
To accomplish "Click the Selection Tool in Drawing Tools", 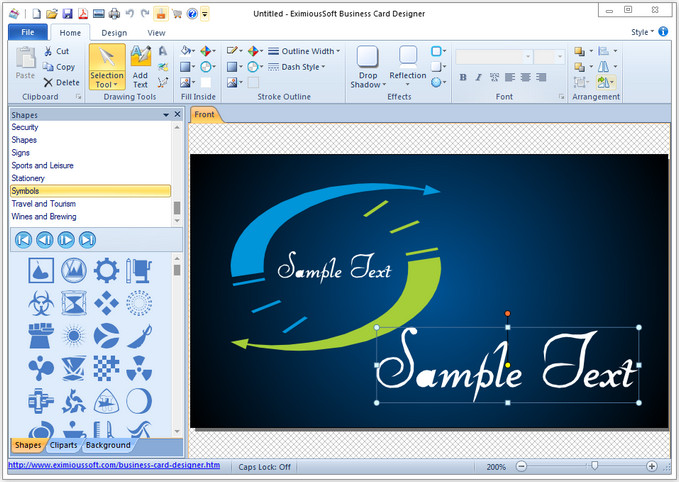I will (x=107, y=67).
